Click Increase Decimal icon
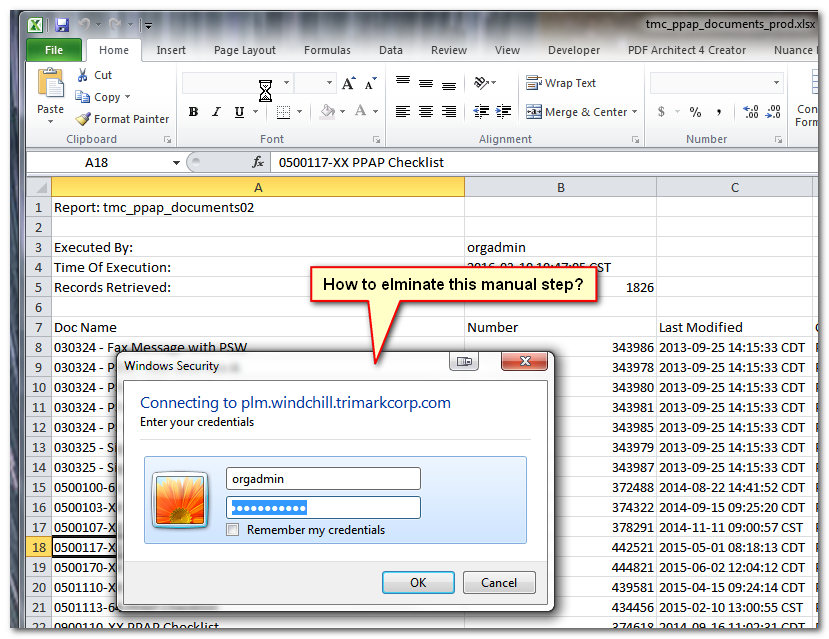Screen dimensions: 829x639 tap(751, 112)
